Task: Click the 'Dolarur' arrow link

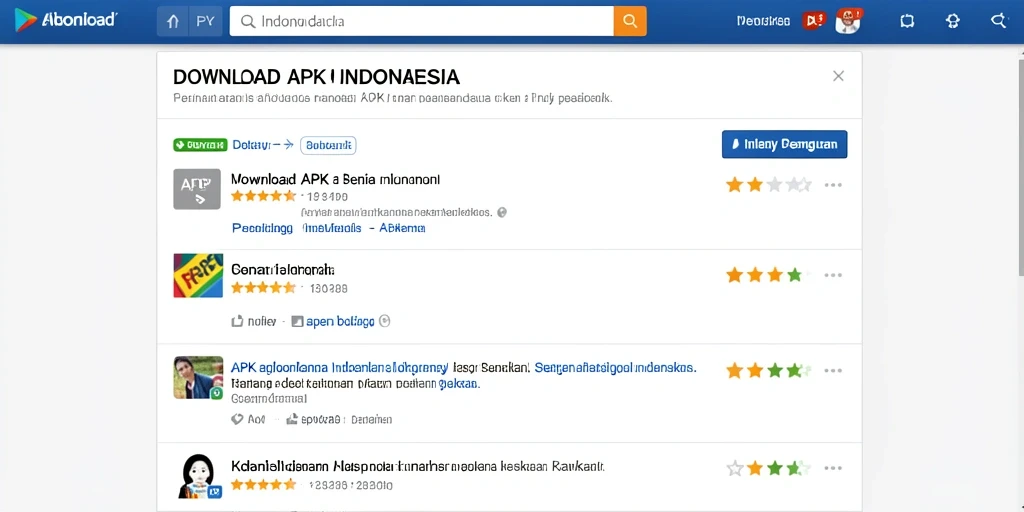Action: tap(263, 145)
